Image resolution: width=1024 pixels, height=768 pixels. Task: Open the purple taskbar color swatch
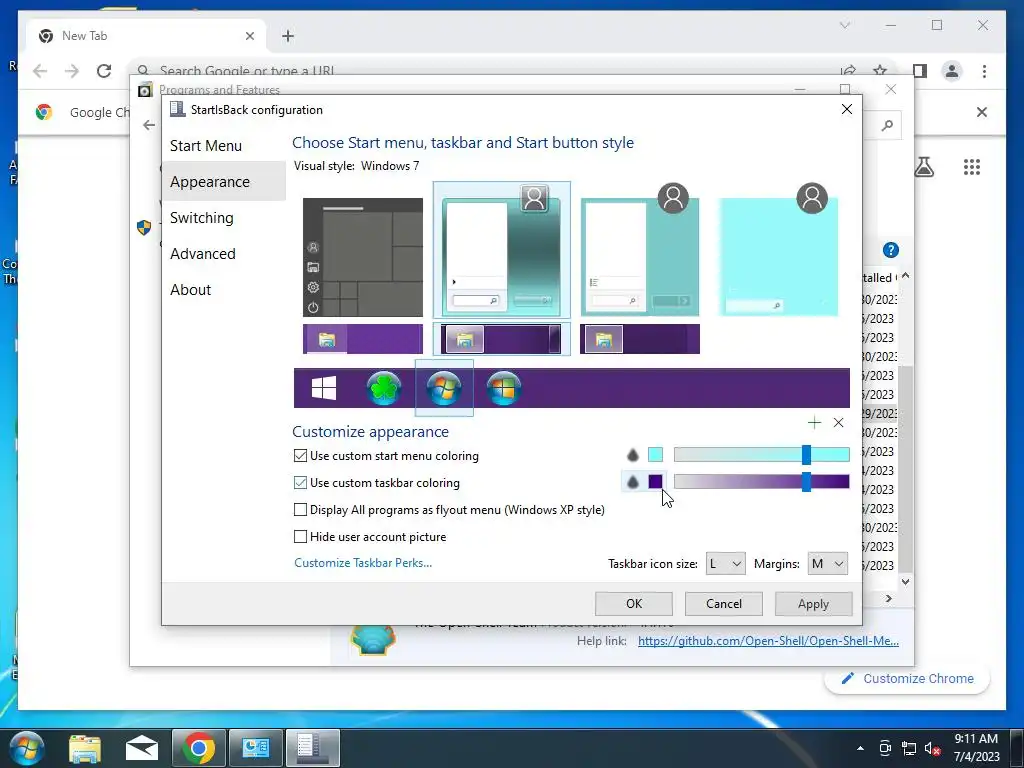coord(655,481)
